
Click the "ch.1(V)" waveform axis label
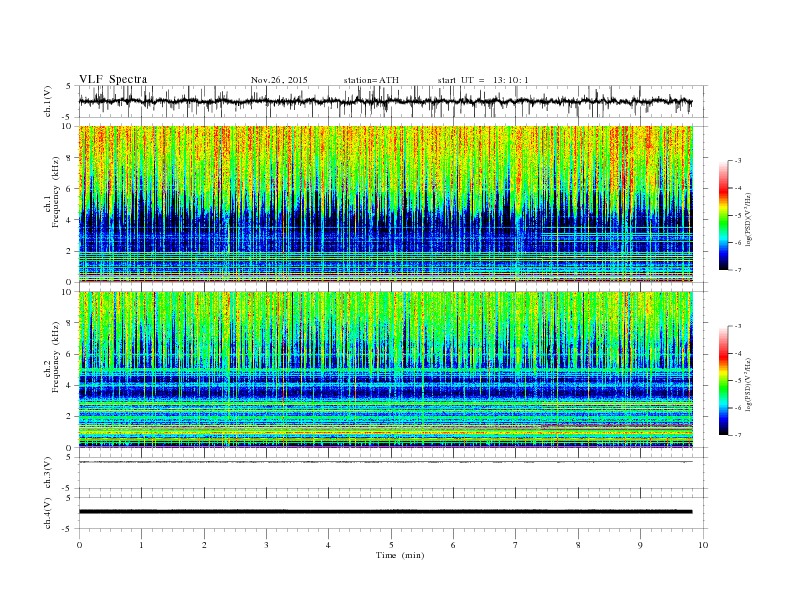[48, 101]
